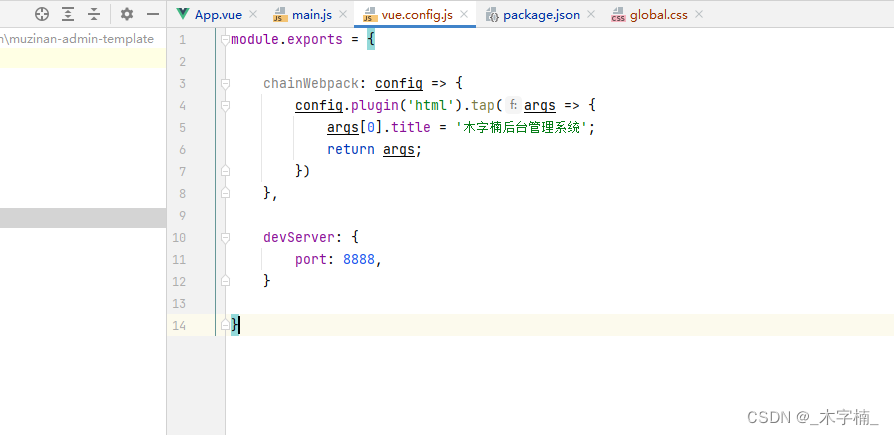Viewport: 894px width, 435px height.
Task: Open project panel settings gear
Action: pos(127,14)
